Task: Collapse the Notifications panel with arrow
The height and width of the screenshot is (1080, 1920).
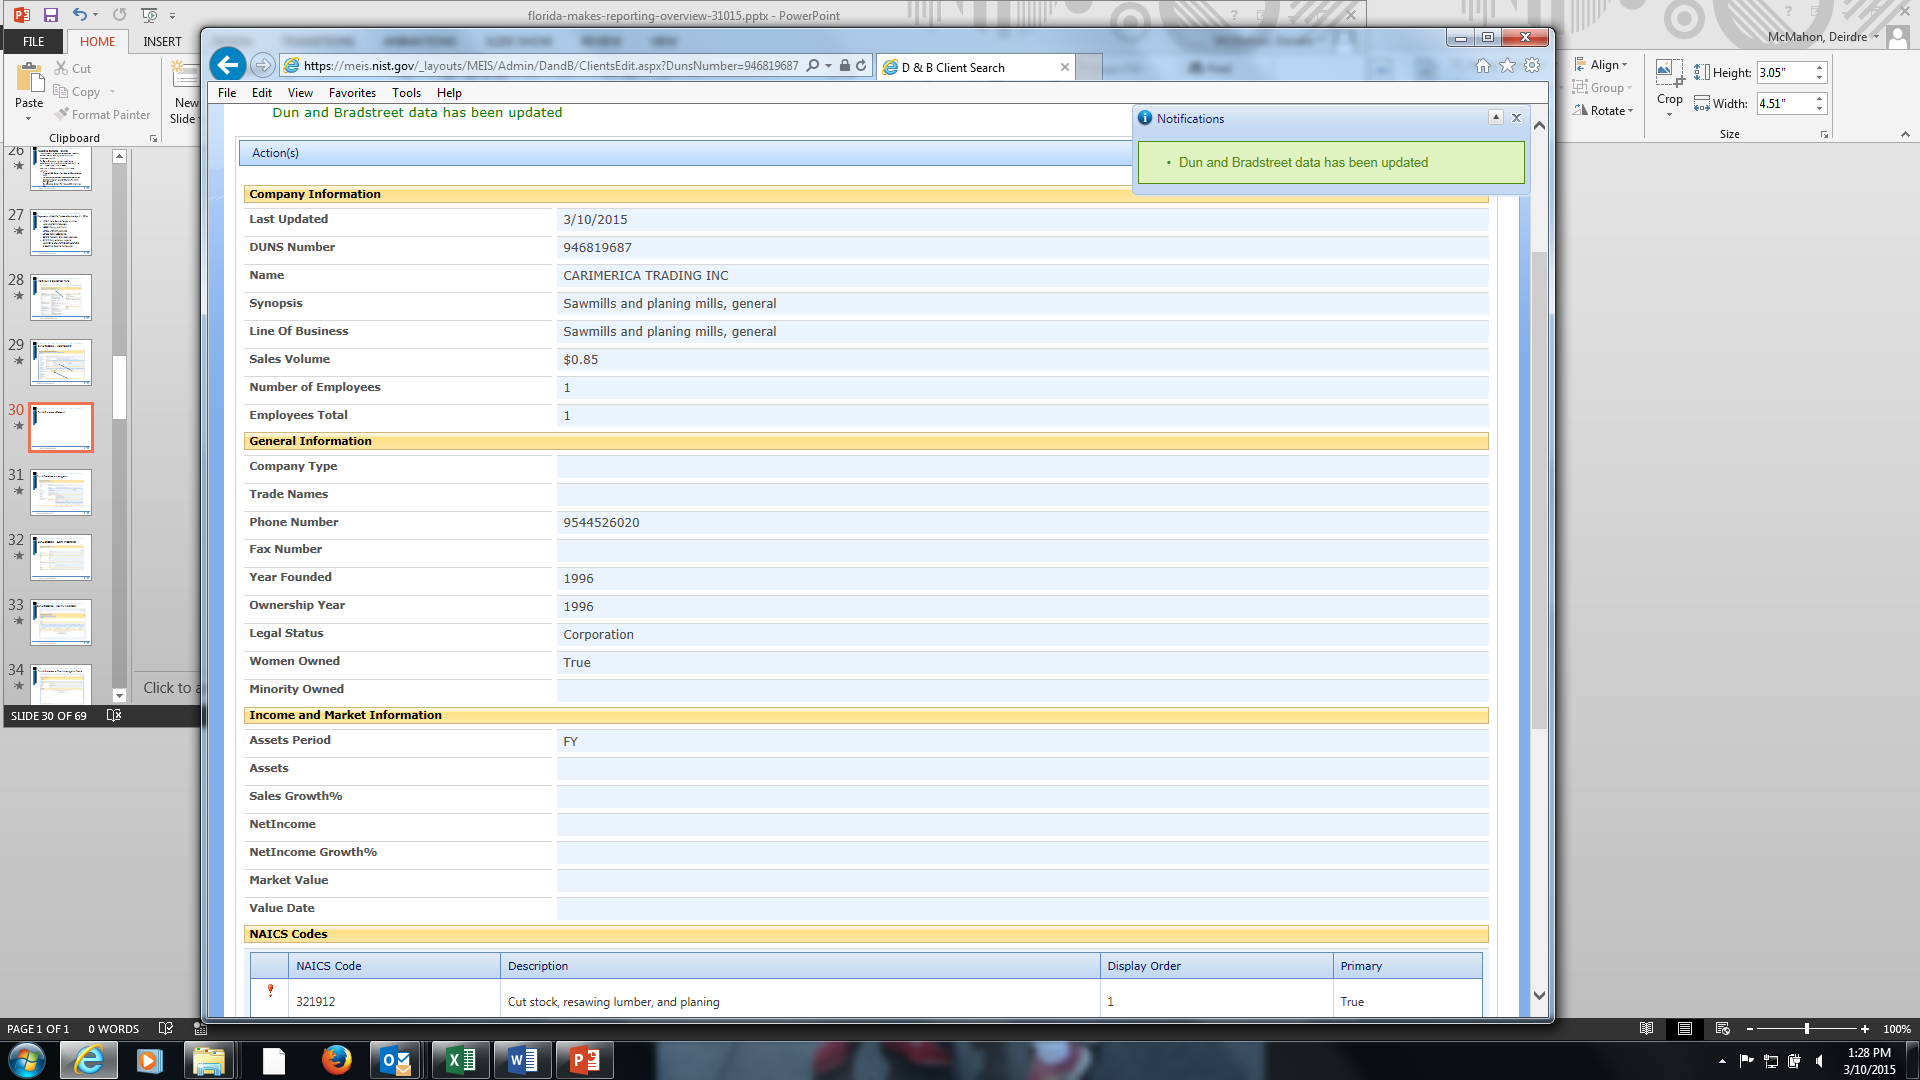Action: (1495, 118)
